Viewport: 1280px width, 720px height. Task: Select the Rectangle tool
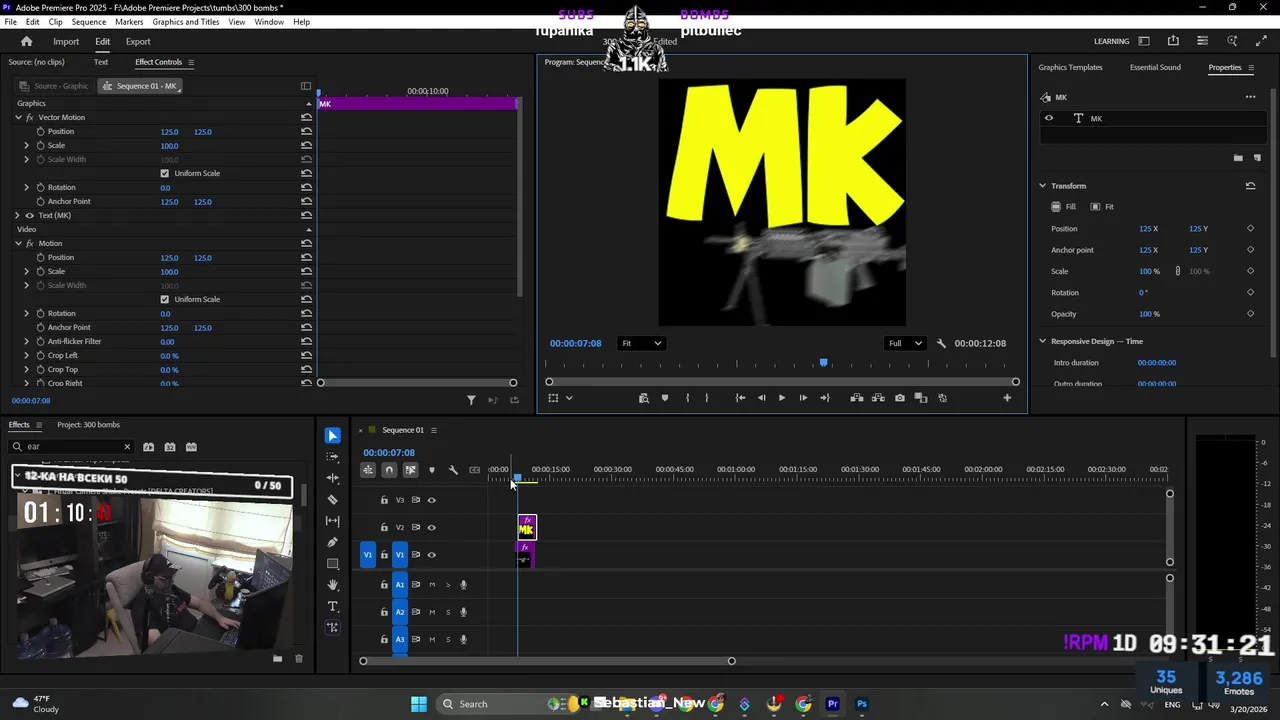333,564
